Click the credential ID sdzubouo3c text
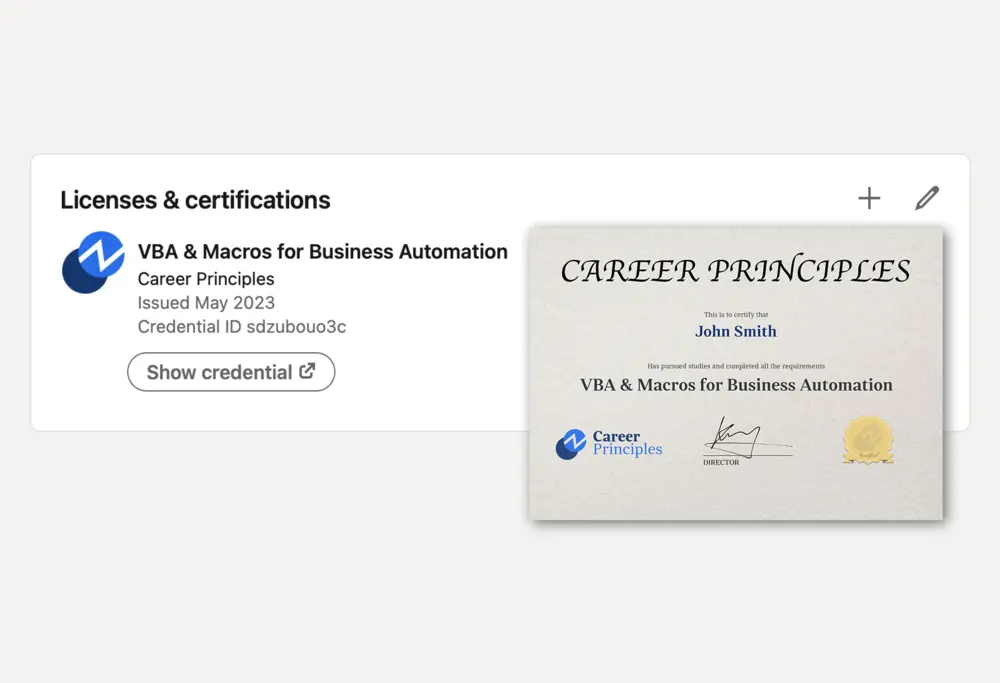Screen dimensions: 1000x683 [241, 326]
